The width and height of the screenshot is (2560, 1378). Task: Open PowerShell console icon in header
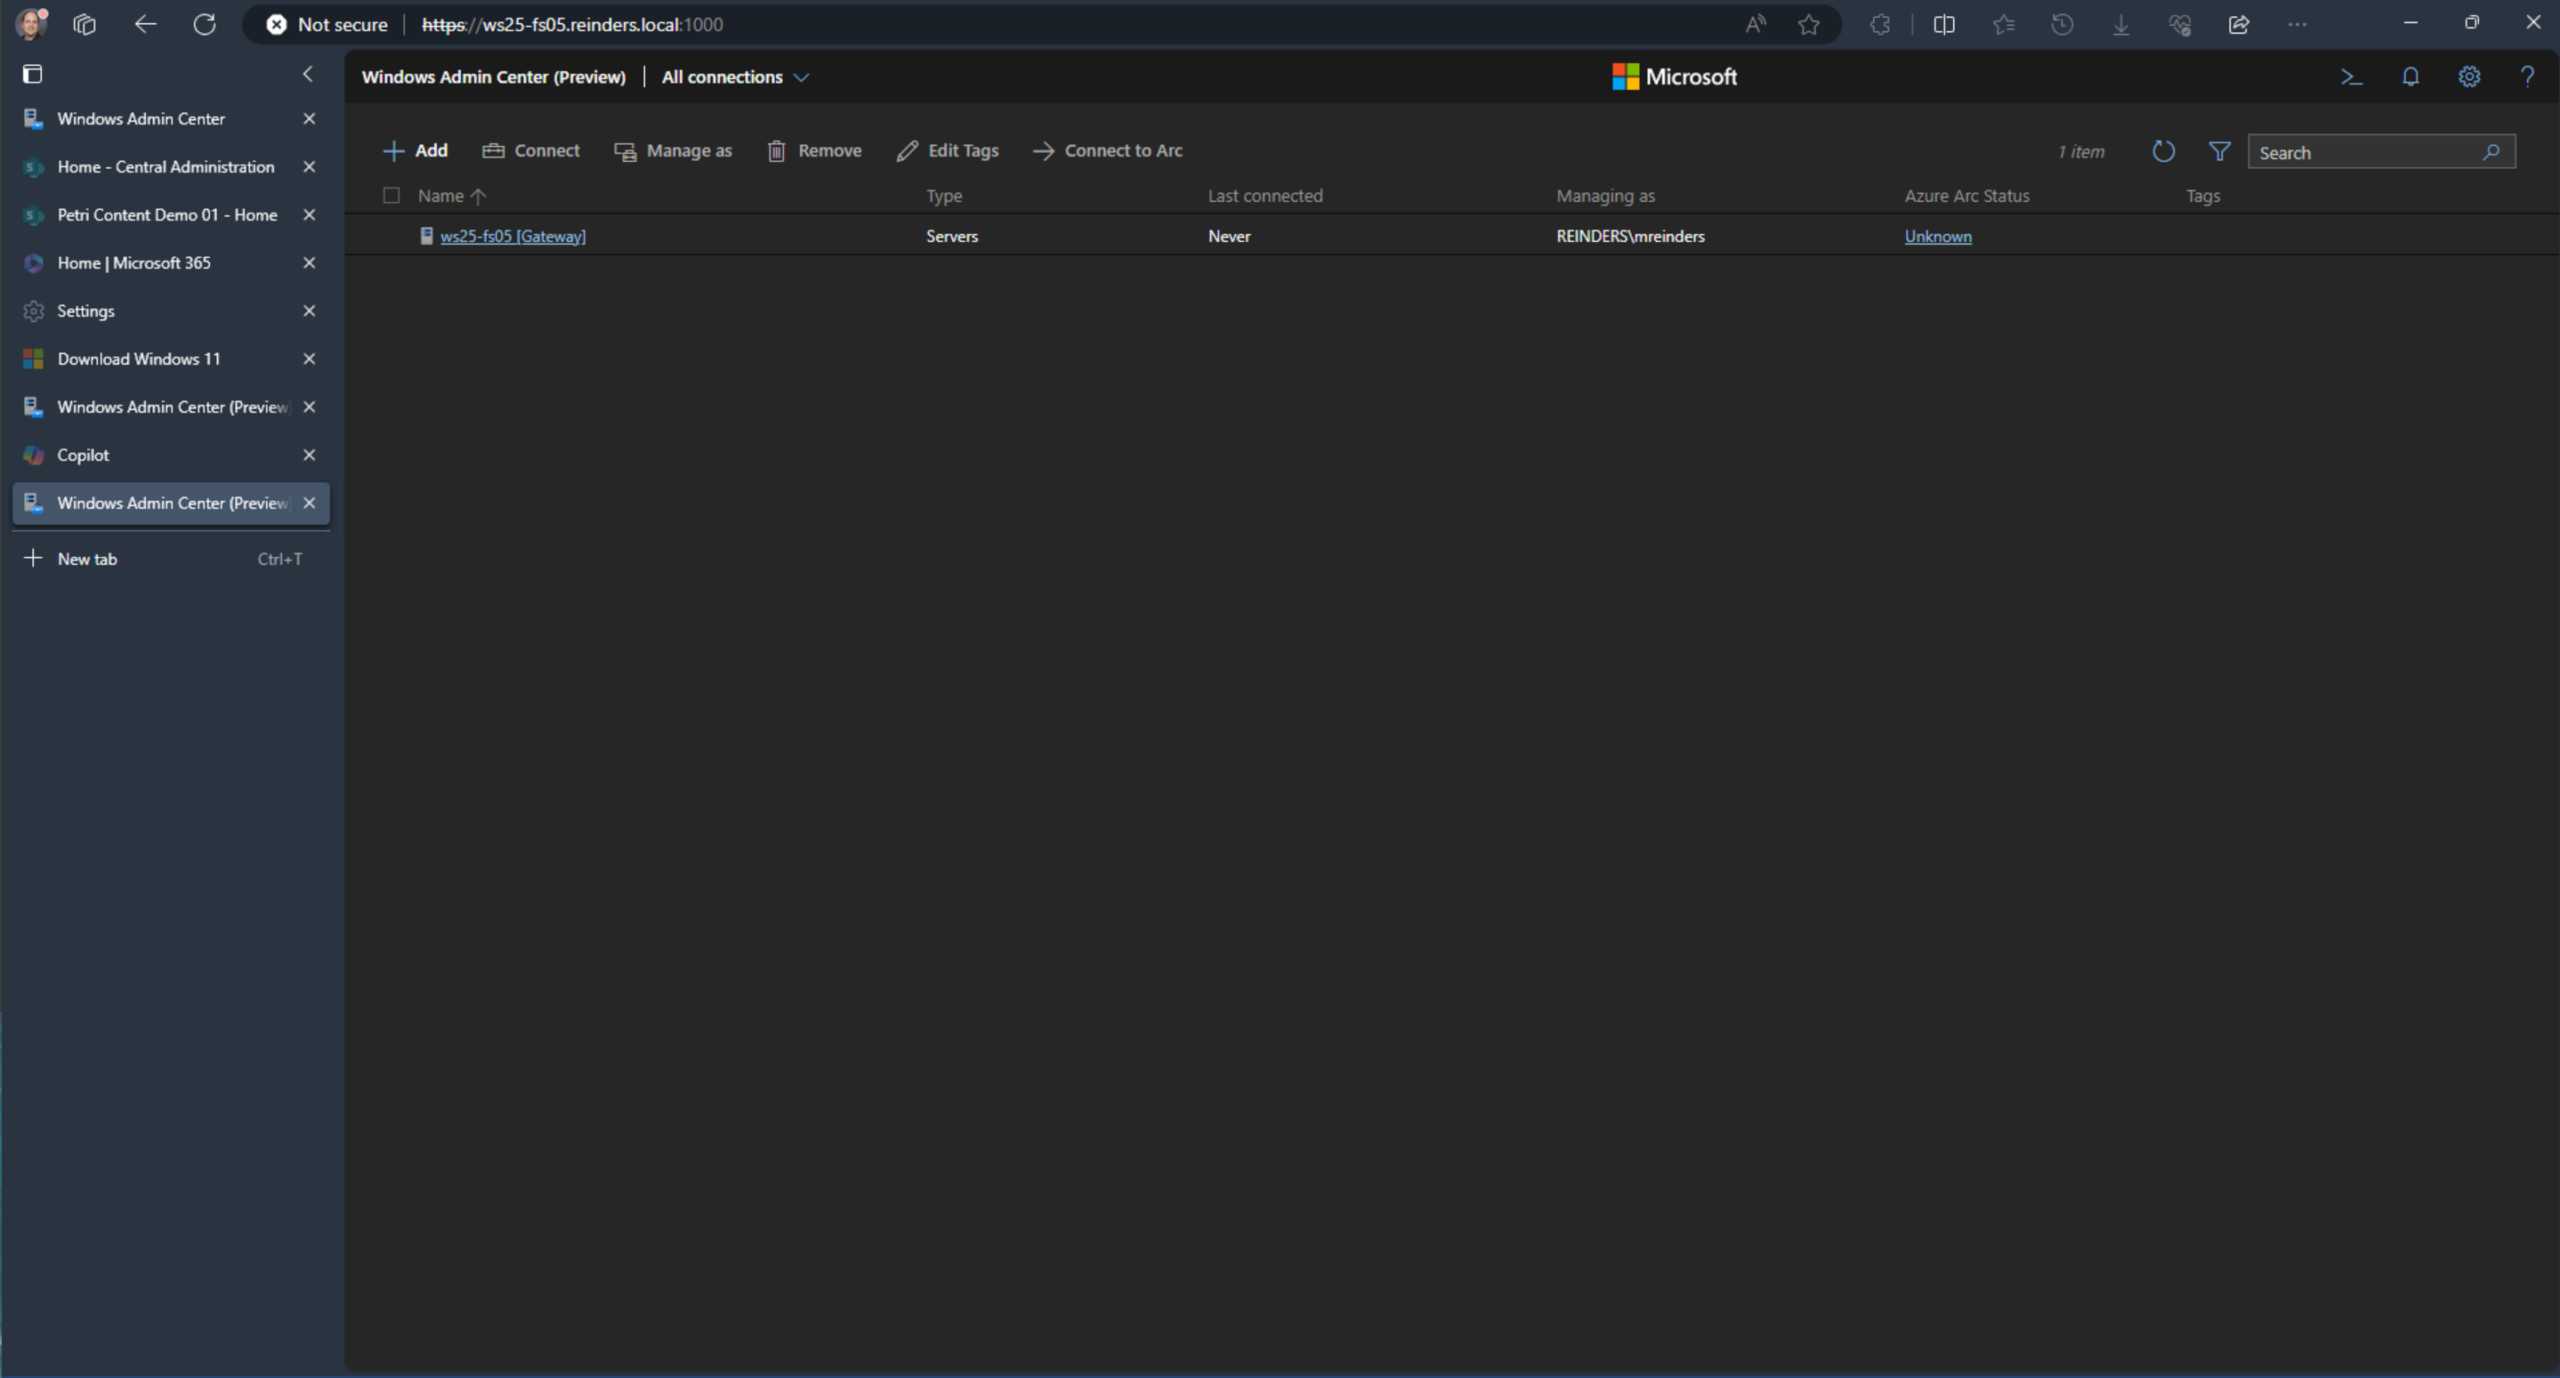pyautogui.click(x=2351, y=77)
